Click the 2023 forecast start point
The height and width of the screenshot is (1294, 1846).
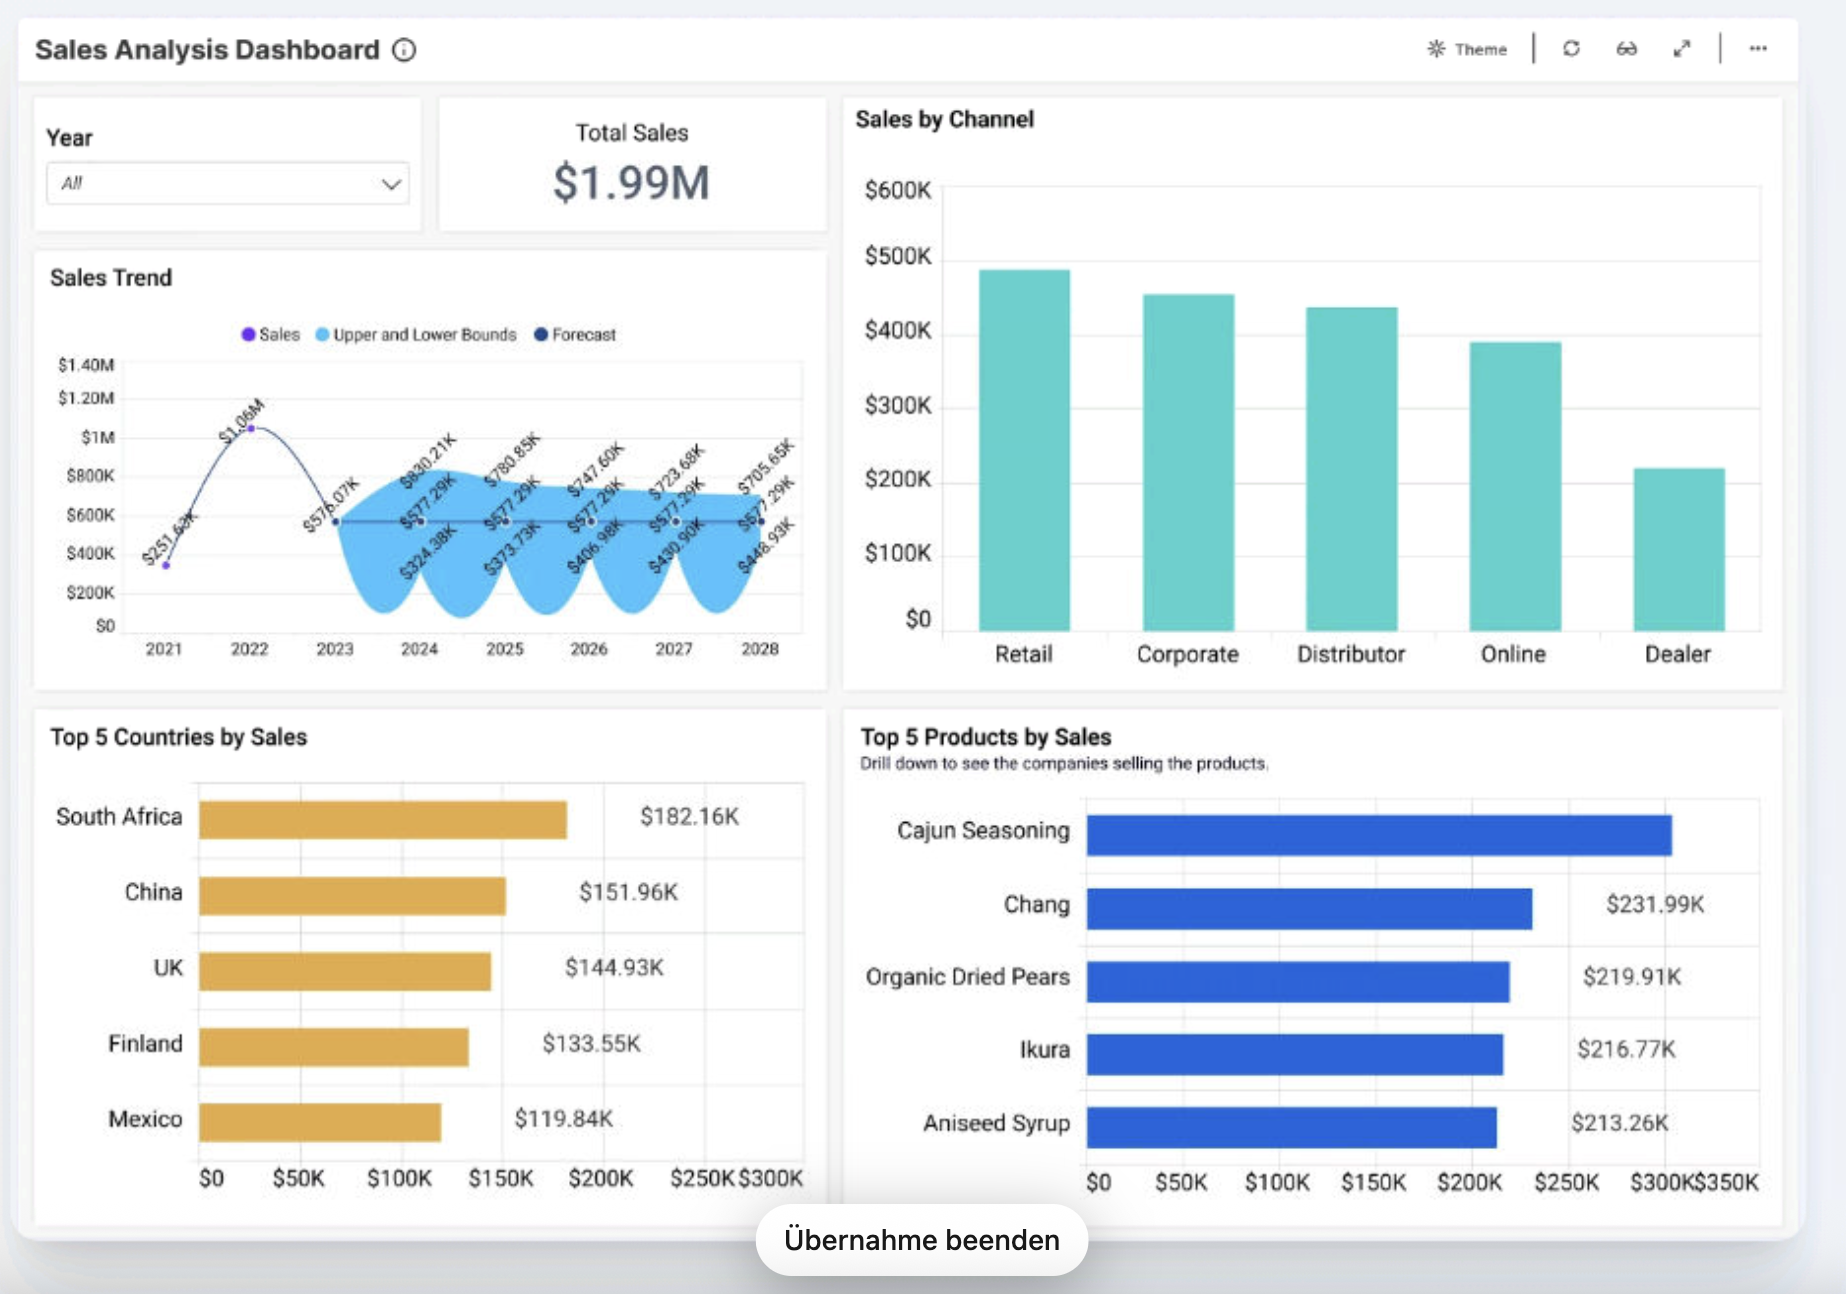point(336,521)
